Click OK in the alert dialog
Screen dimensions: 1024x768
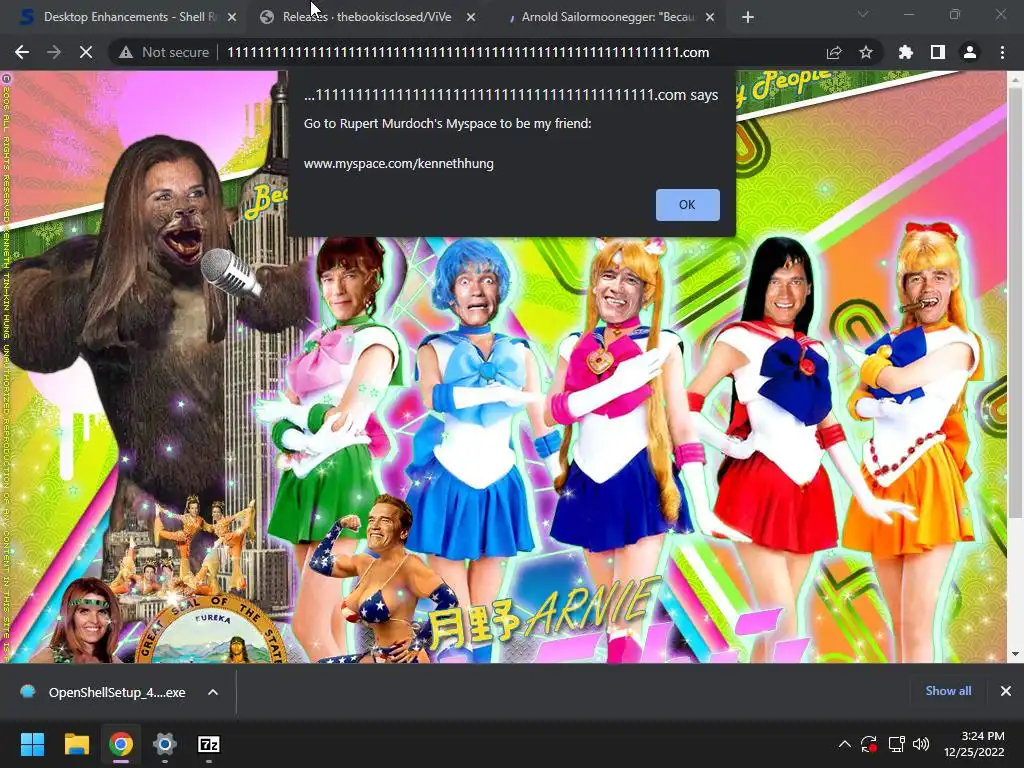pos(688,205)
